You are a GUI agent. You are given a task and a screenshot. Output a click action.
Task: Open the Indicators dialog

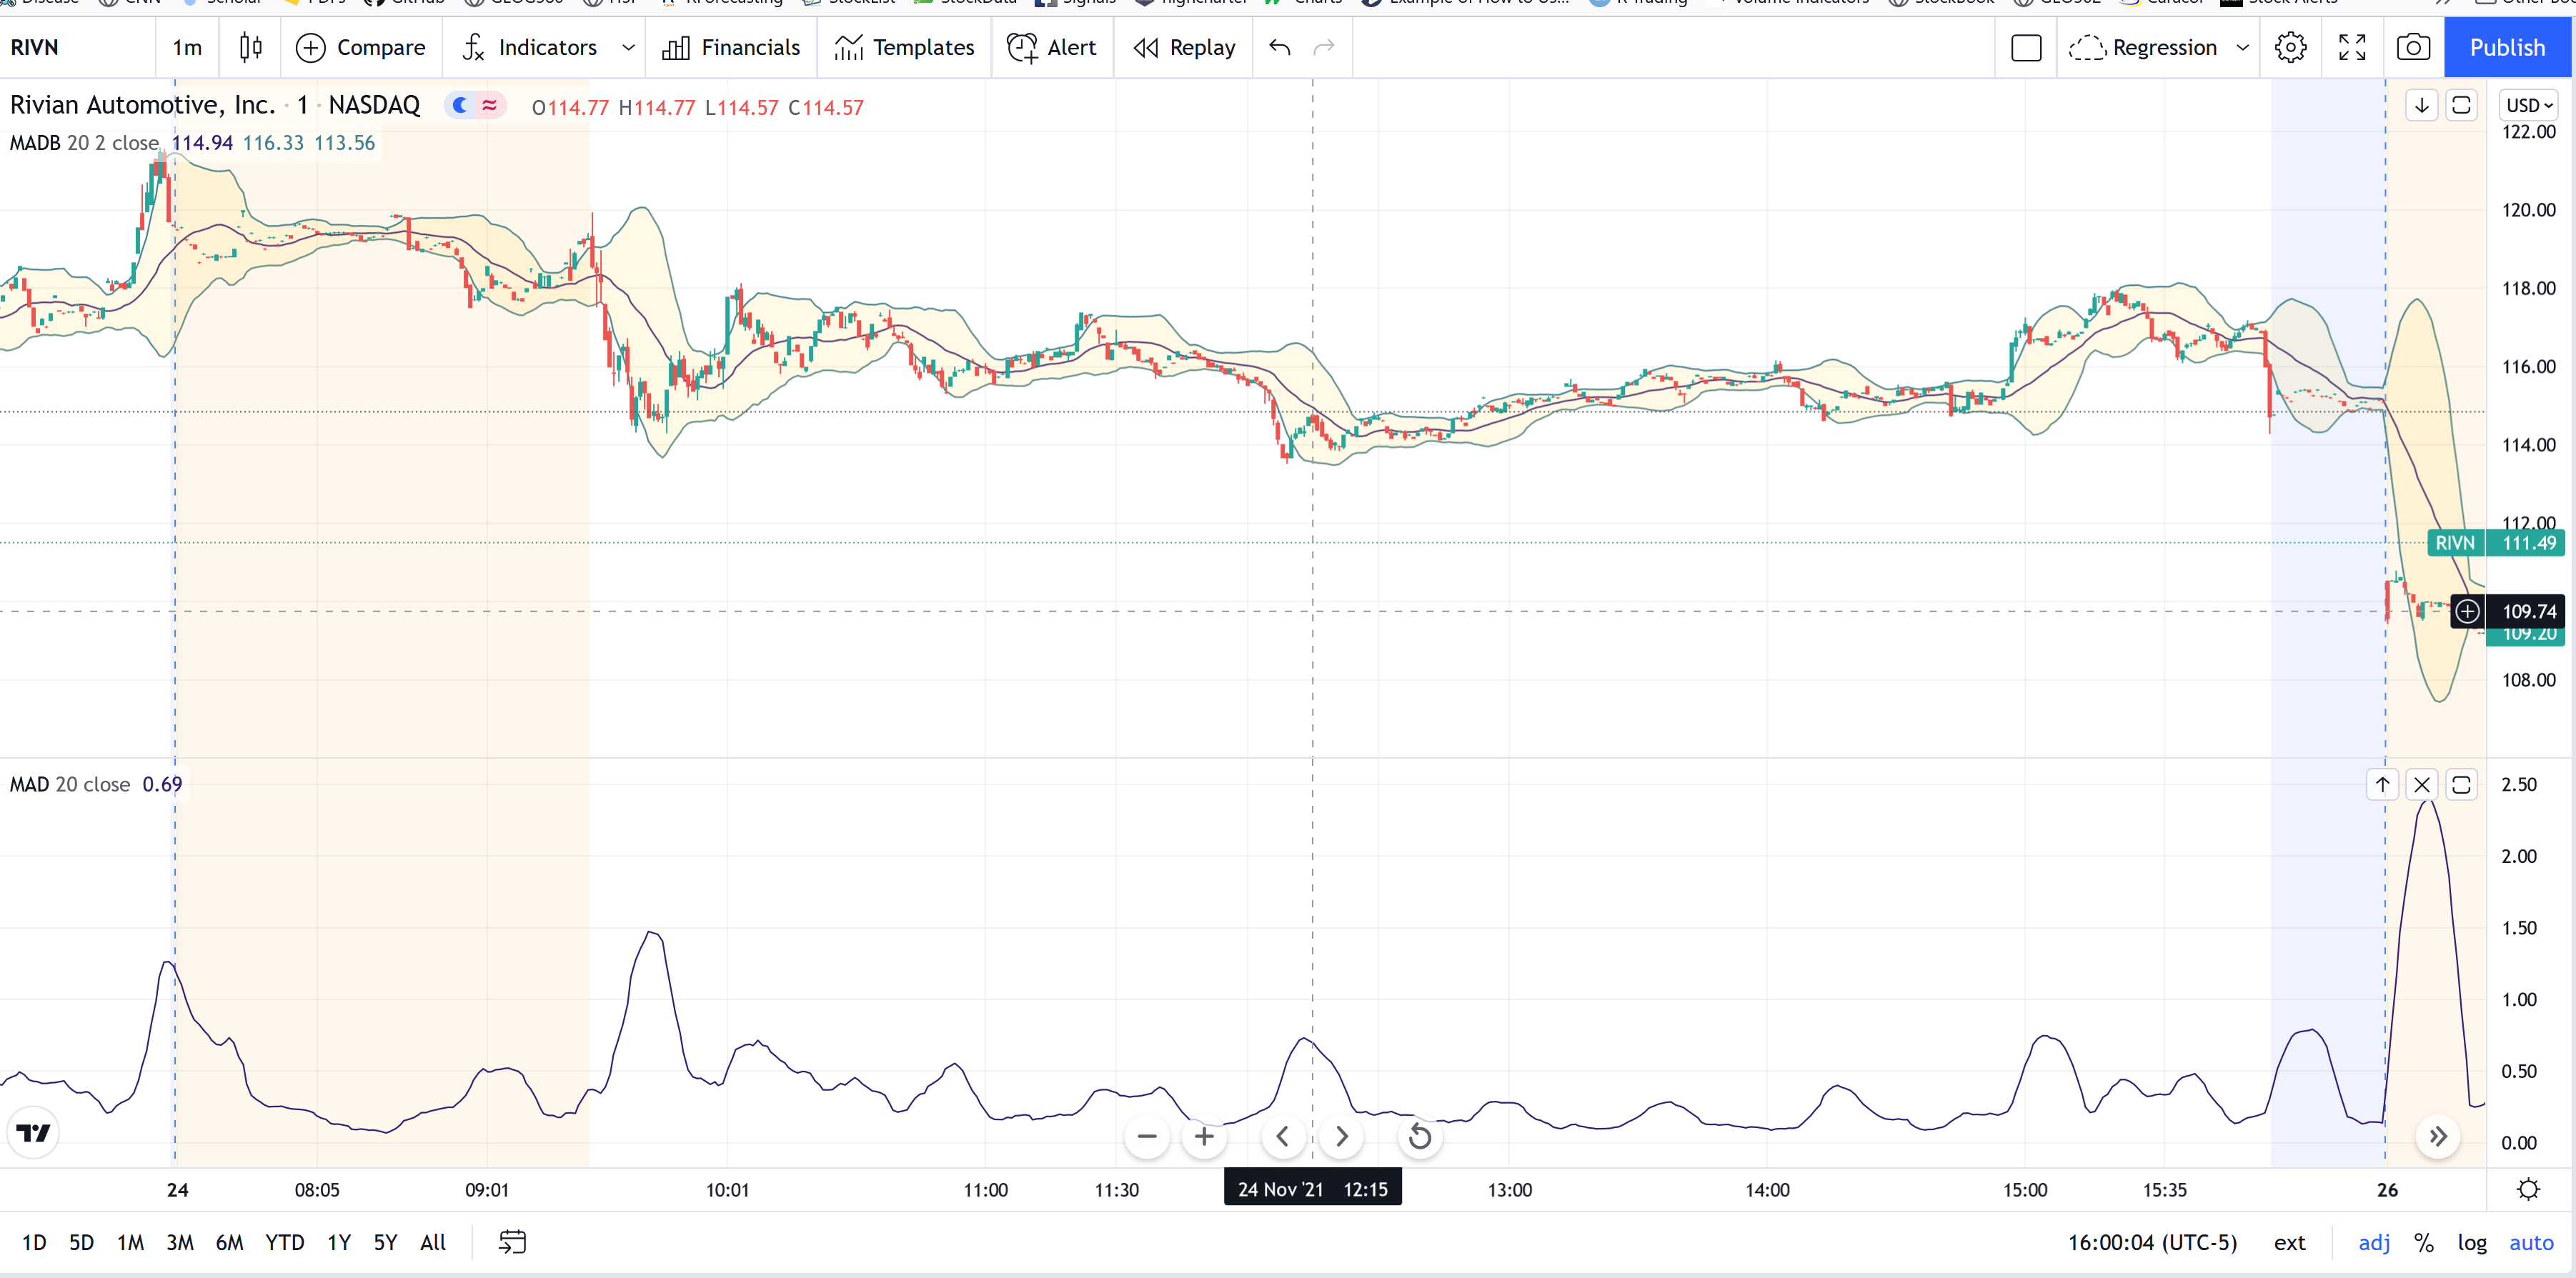click(529, 47)
